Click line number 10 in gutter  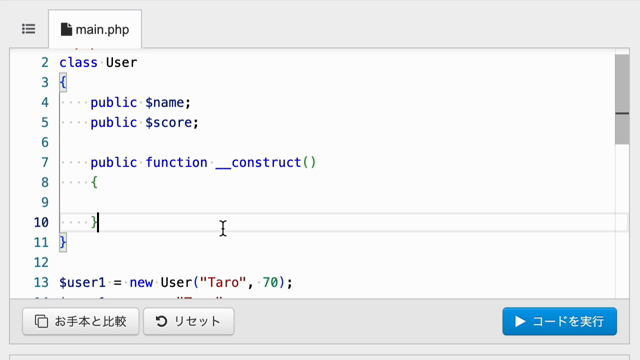click(x=41, y=222)
